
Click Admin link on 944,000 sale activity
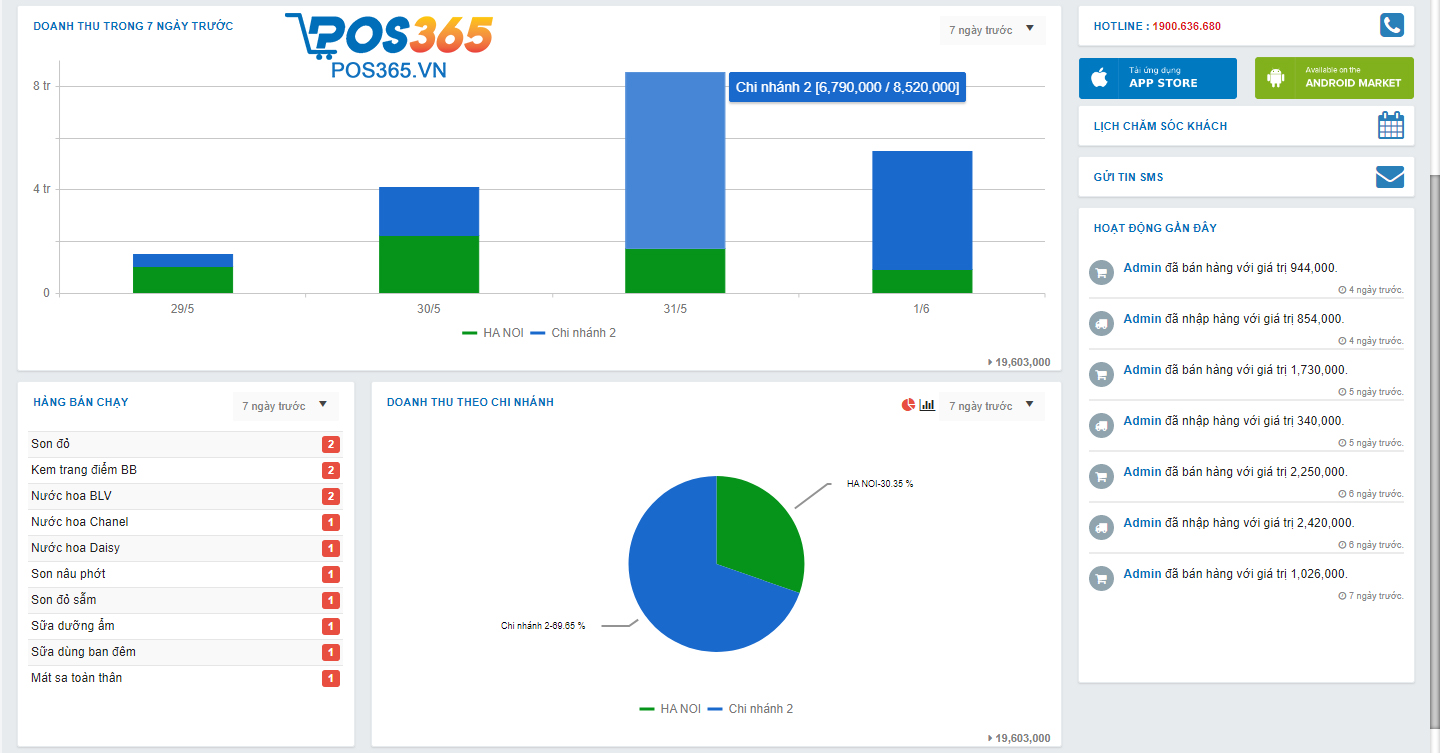1142,267
